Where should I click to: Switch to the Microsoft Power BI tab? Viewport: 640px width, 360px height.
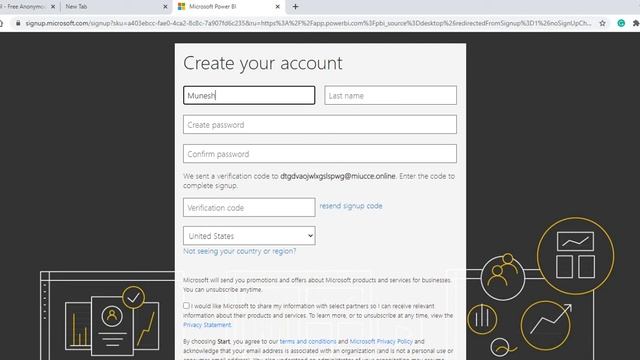(x=229, y=7)
